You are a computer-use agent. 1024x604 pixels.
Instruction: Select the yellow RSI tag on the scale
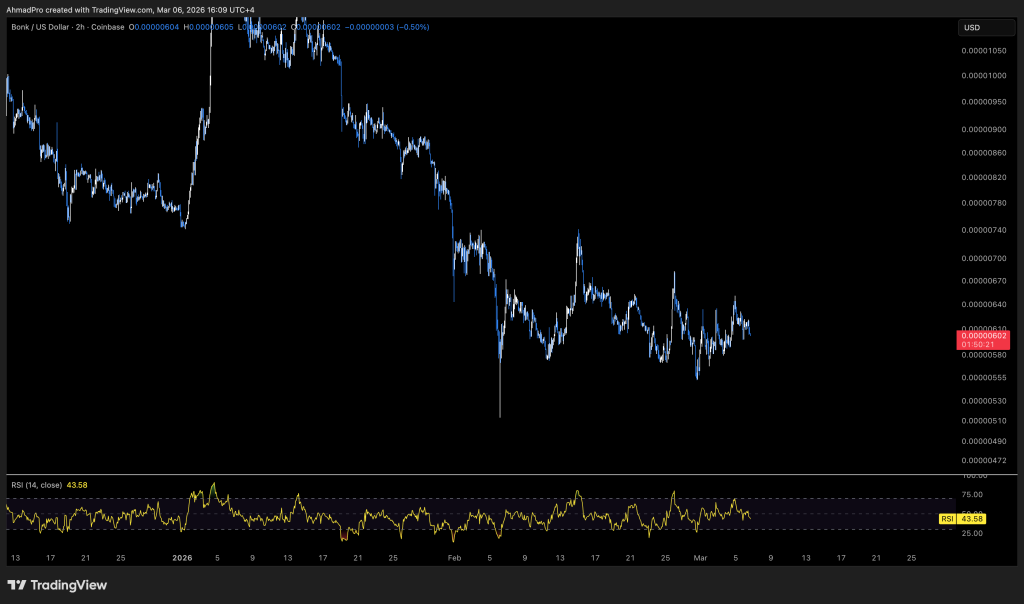click(946, 519)
